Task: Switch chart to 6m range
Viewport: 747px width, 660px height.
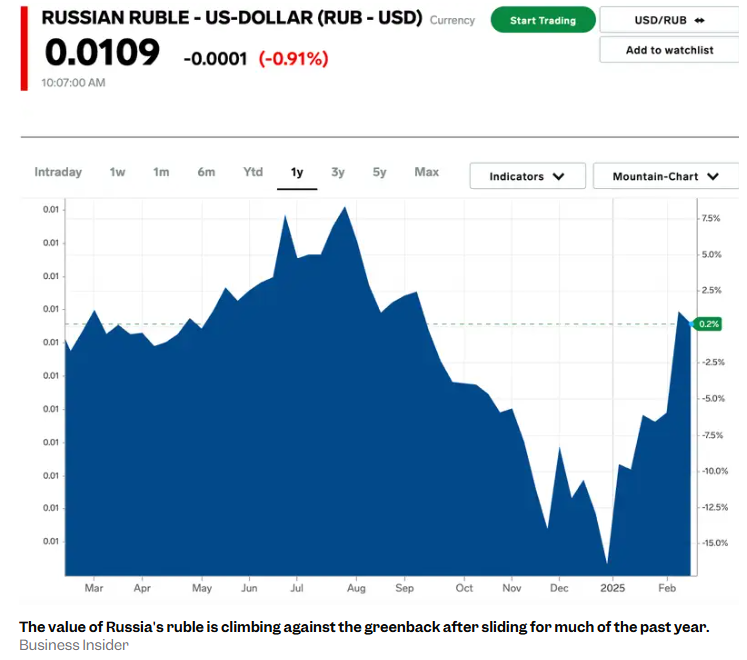Action: pos(206,172)
